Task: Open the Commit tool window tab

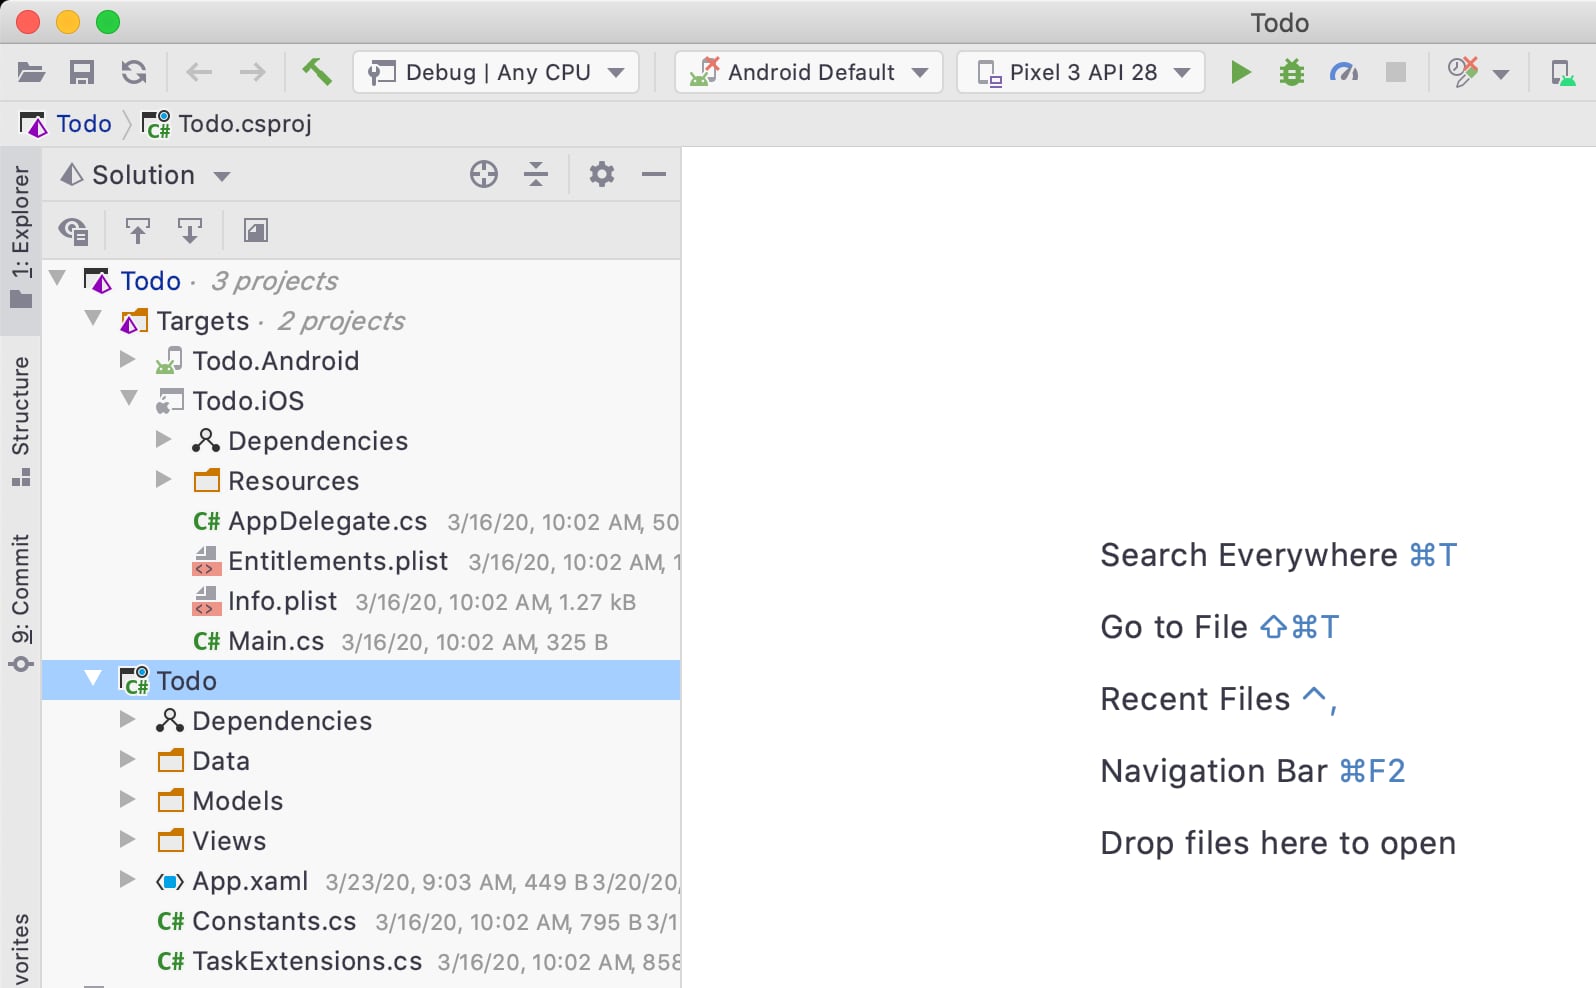Action: 20,600
